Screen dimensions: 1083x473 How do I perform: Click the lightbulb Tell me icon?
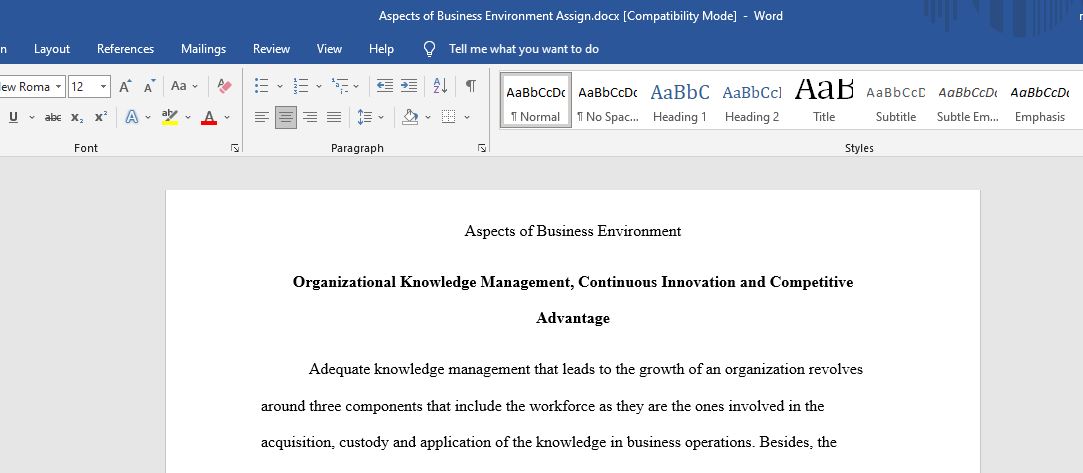click(430, 49)
